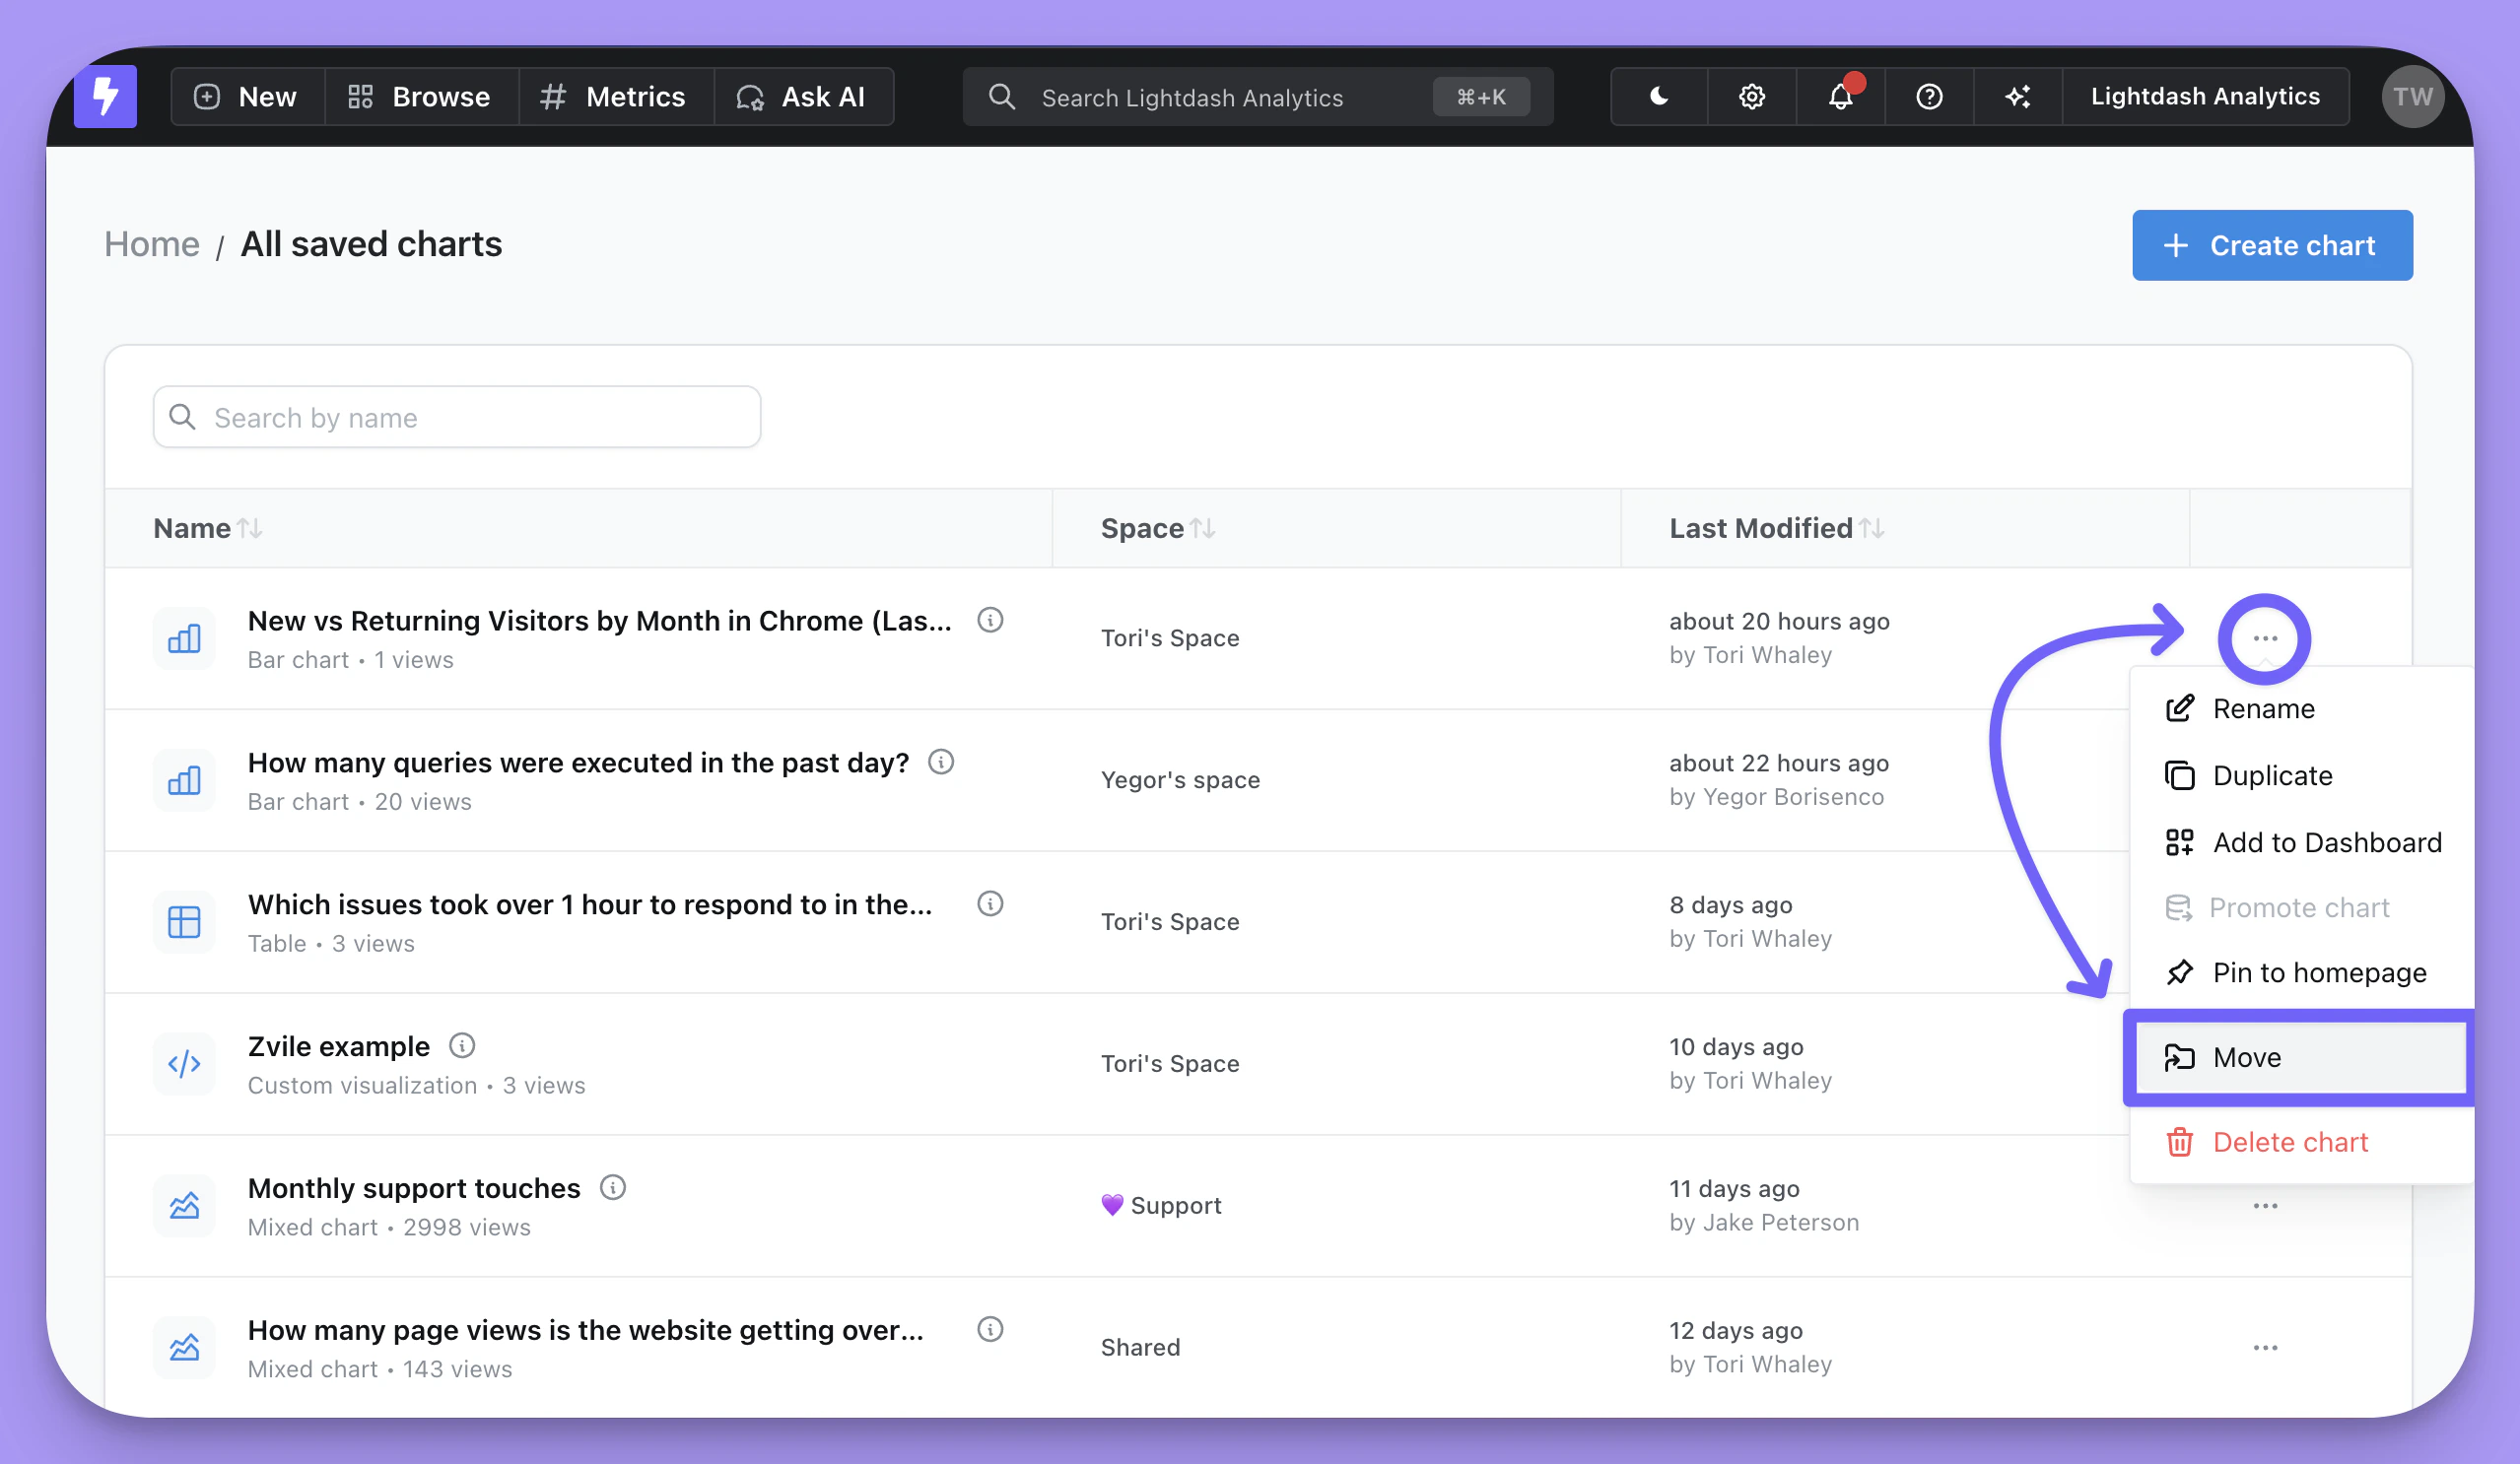The width and height of the screenshot is (2520, 1464).
Task: Go to Home breadcrumb link
Action: point(152,244)
